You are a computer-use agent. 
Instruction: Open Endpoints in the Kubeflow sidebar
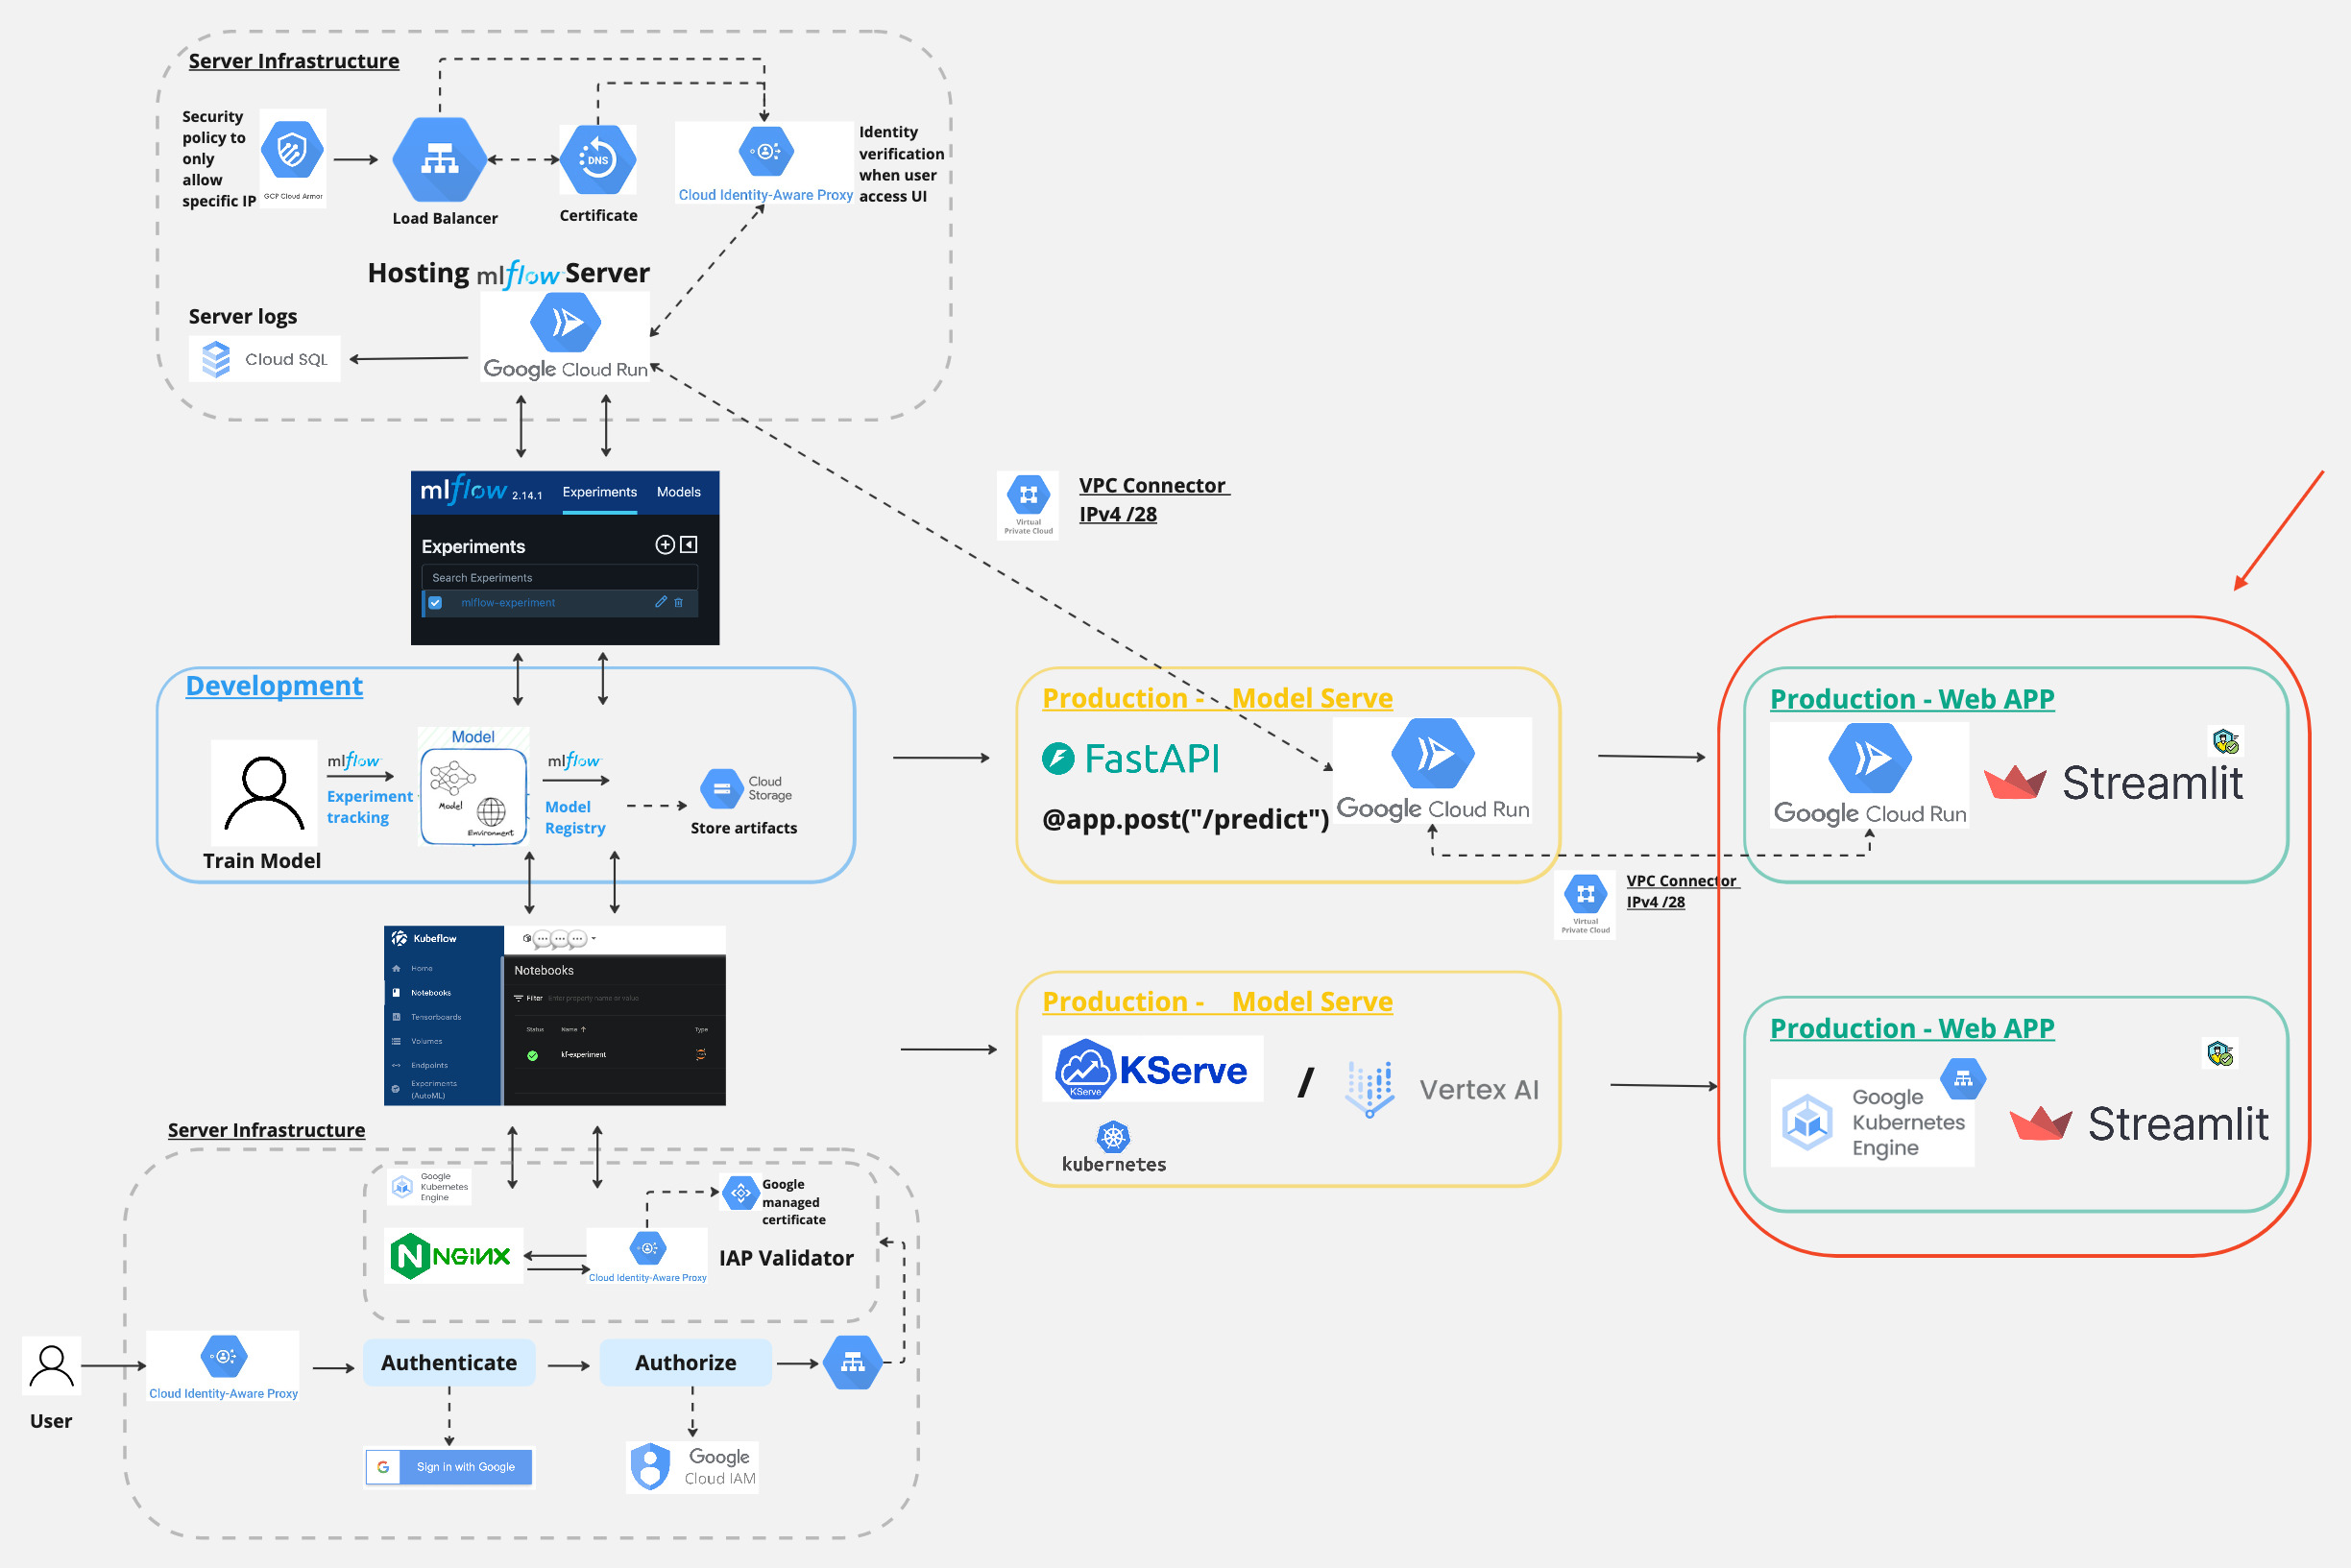coord(429,1065)
